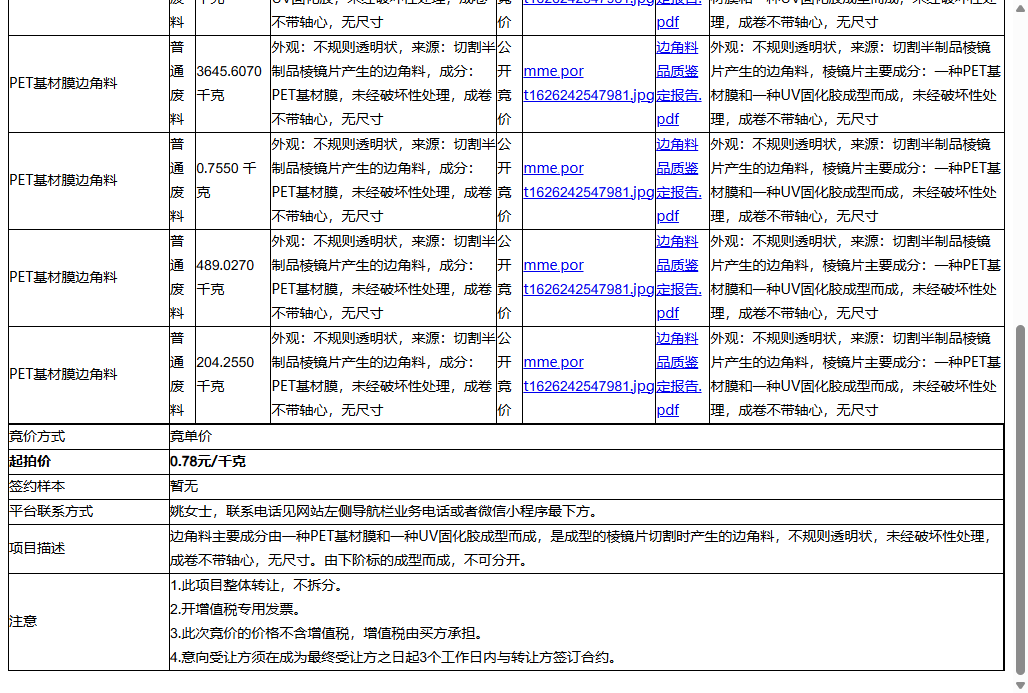Viewport: 1028px width, 693px height.
Task: Click the 注意 label cell
Action: tap(89, 622)
